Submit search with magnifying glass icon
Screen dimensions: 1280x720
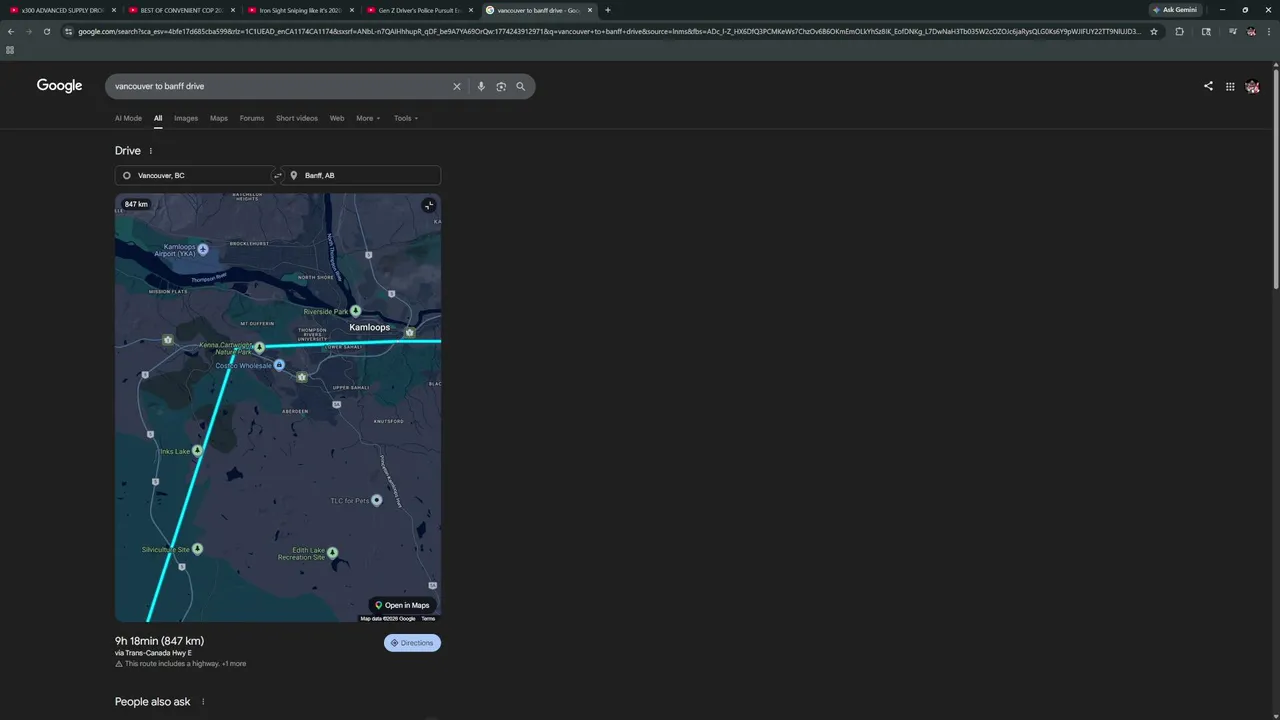click(520, 86)
